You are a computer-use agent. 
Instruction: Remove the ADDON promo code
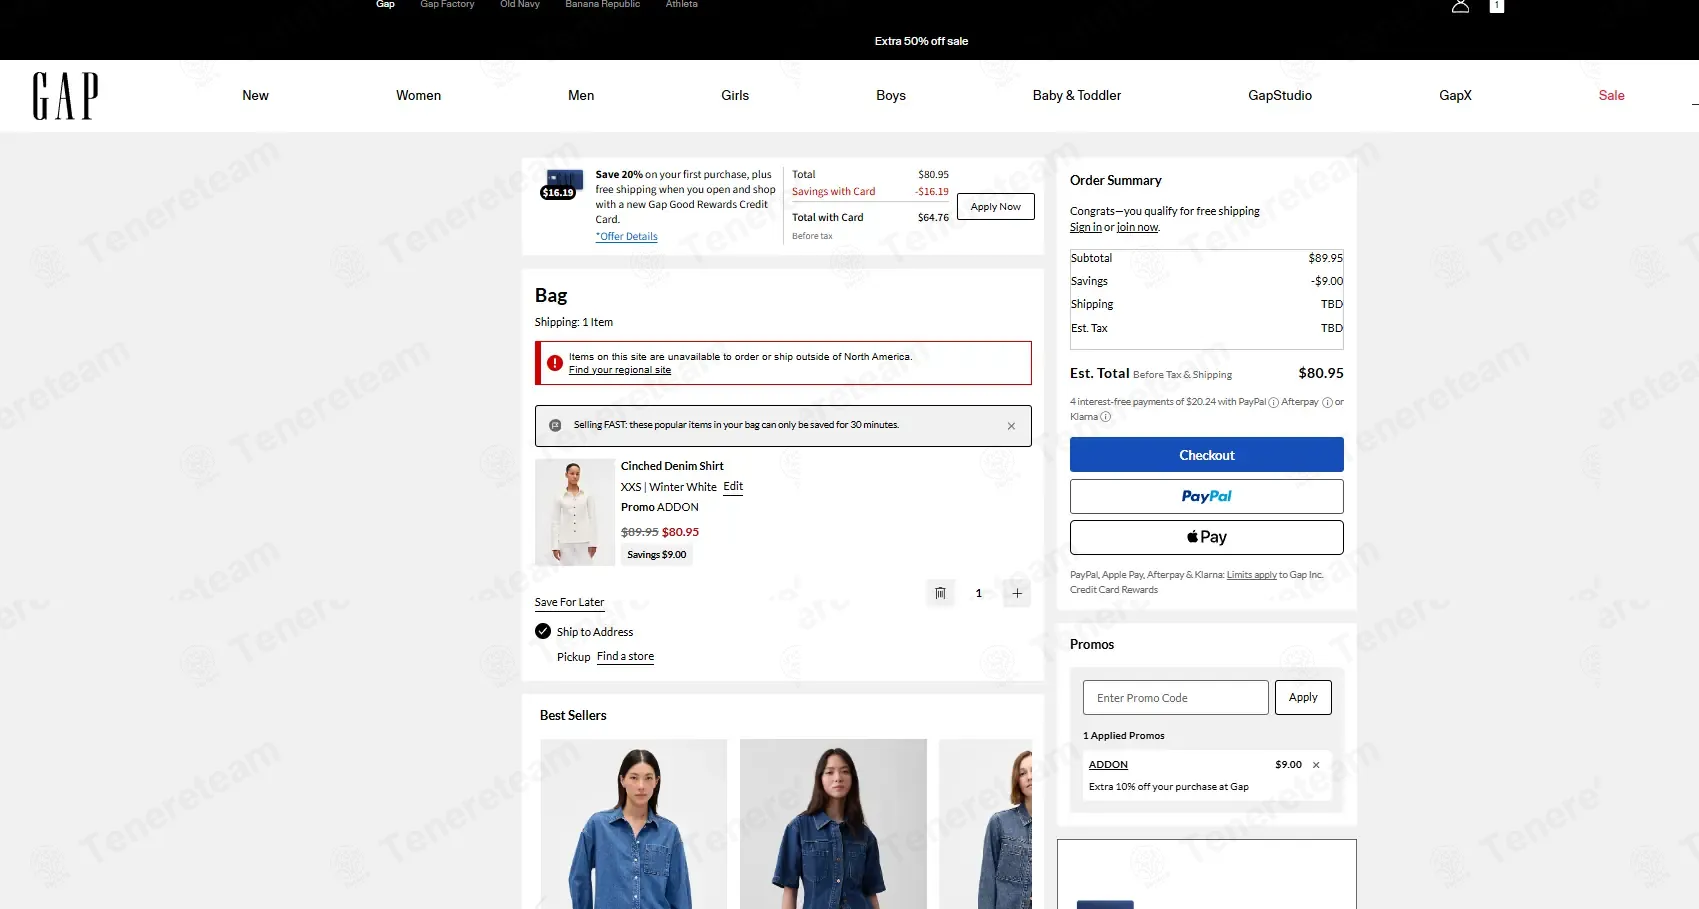[x=1316, y=765]
